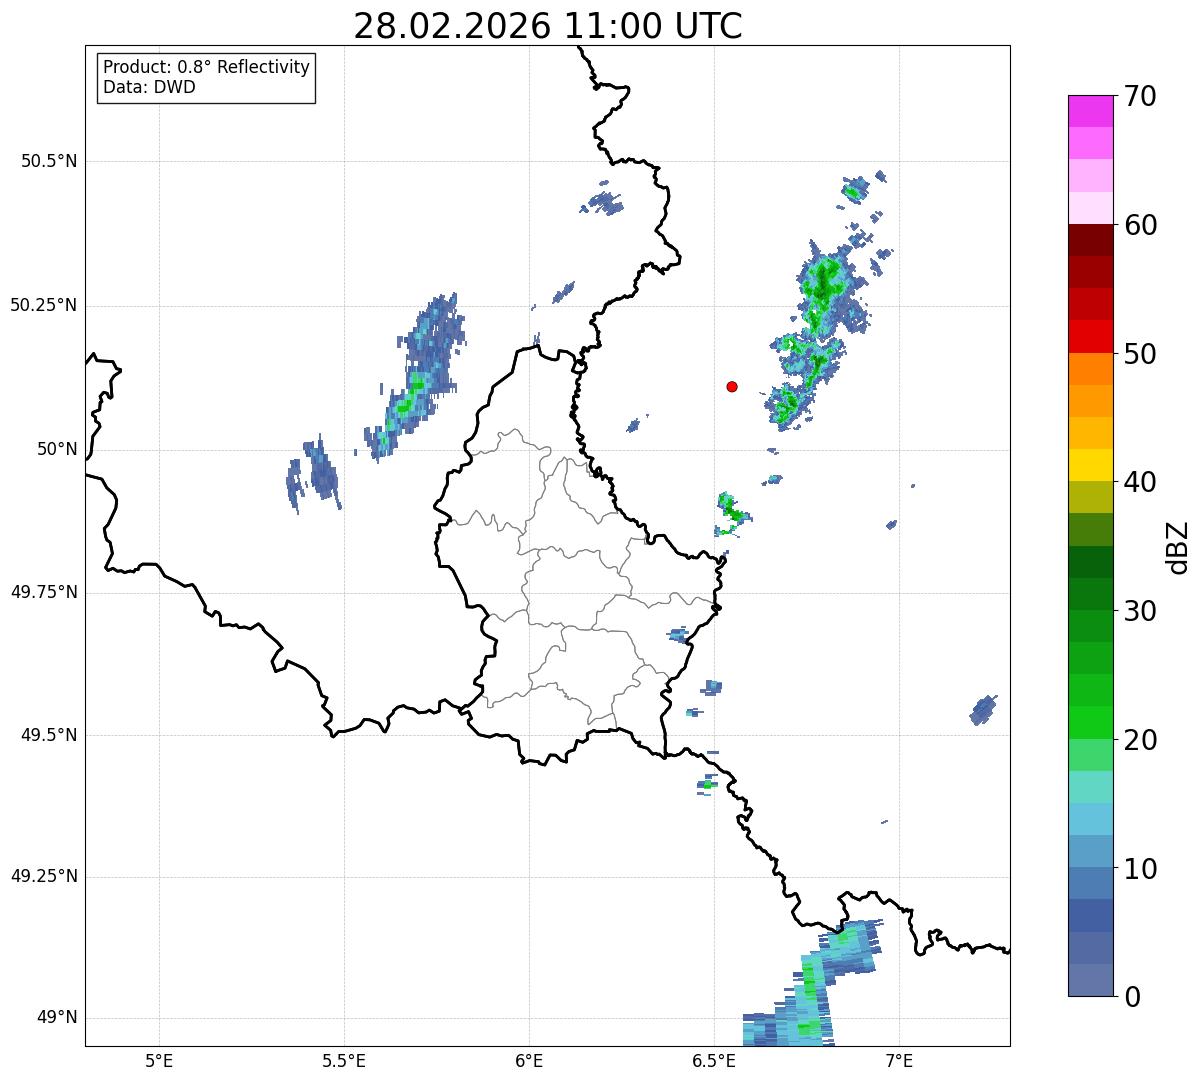
Task: Click the 49.75°N latitude label
Action: coord(44,592)
